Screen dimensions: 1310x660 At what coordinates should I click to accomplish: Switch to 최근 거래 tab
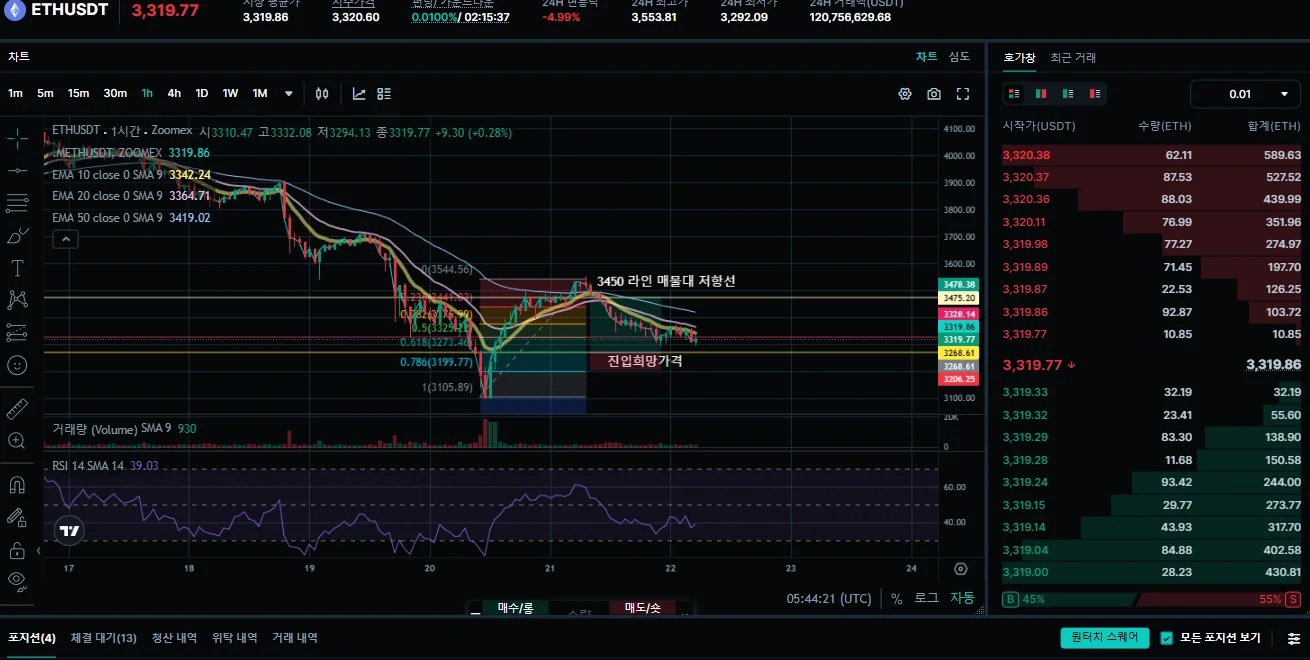coord(1073,58)
